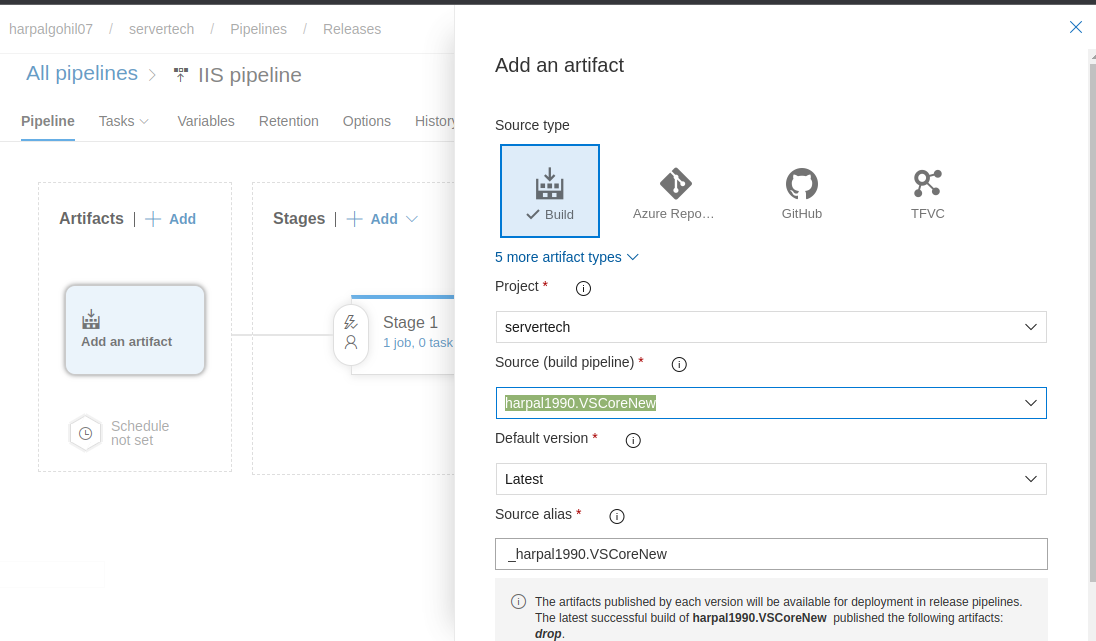Click the Schedule not set clock icon

click(x=85, y=433)
